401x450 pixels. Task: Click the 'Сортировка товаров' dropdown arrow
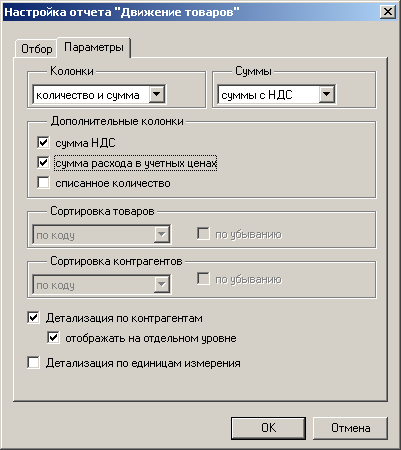[x=162, y=235]
